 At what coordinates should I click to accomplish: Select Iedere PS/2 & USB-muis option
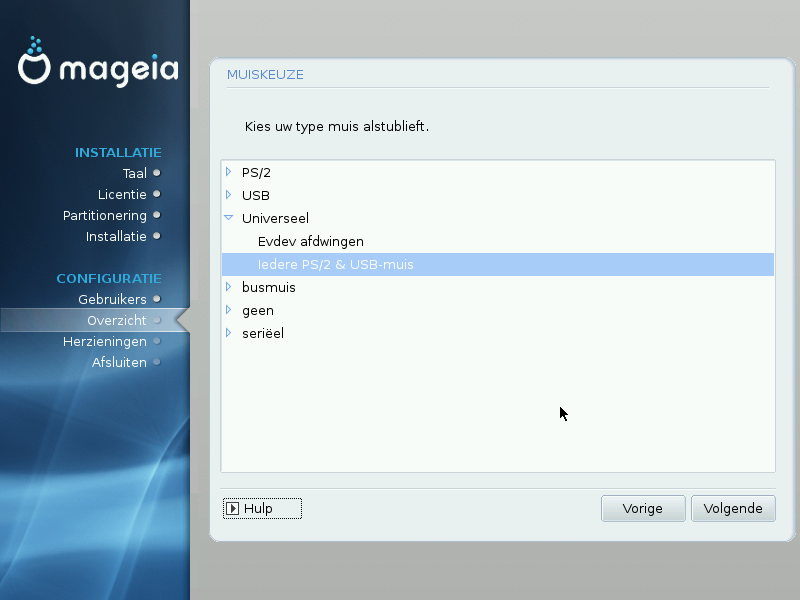pyautogui.click(x=498, y=264)
